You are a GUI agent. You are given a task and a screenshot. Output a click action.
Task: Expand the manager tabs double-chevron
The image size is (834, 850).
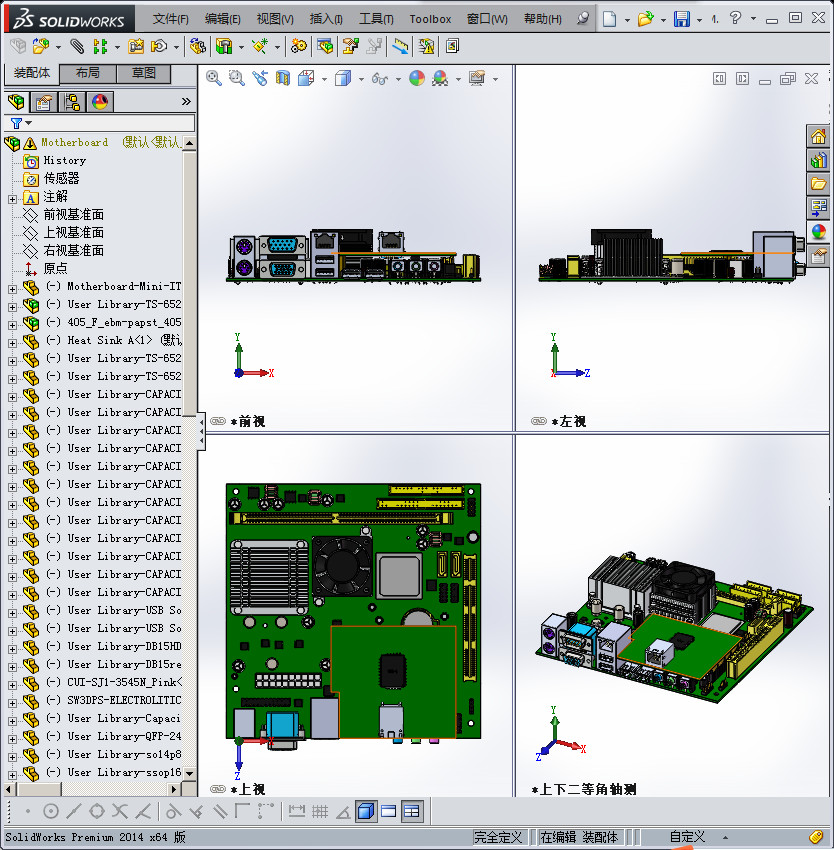pos(186,101)
